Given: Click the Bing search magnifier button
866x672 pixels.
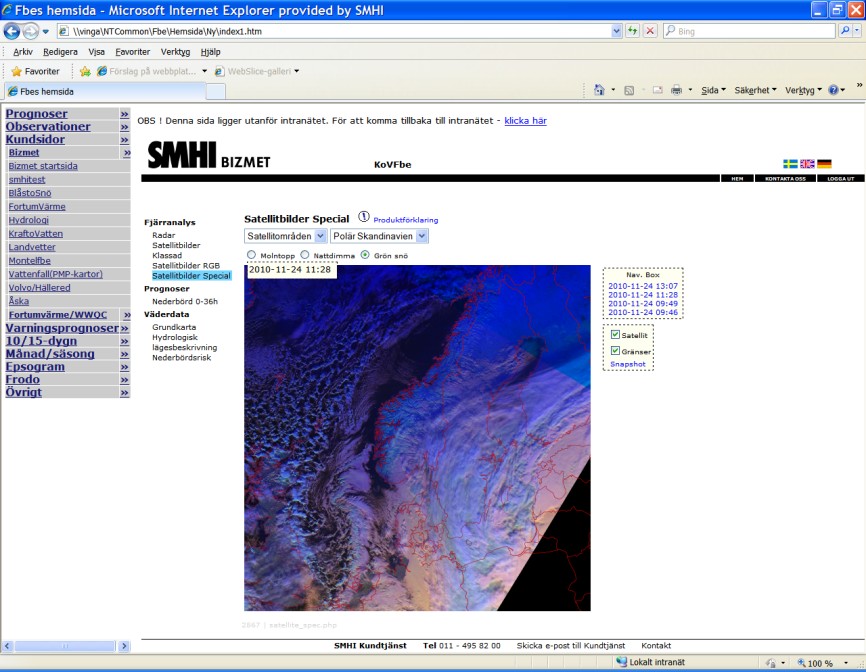Looking at the screenshot, I should pyautogui.click(x=844, y=31).
